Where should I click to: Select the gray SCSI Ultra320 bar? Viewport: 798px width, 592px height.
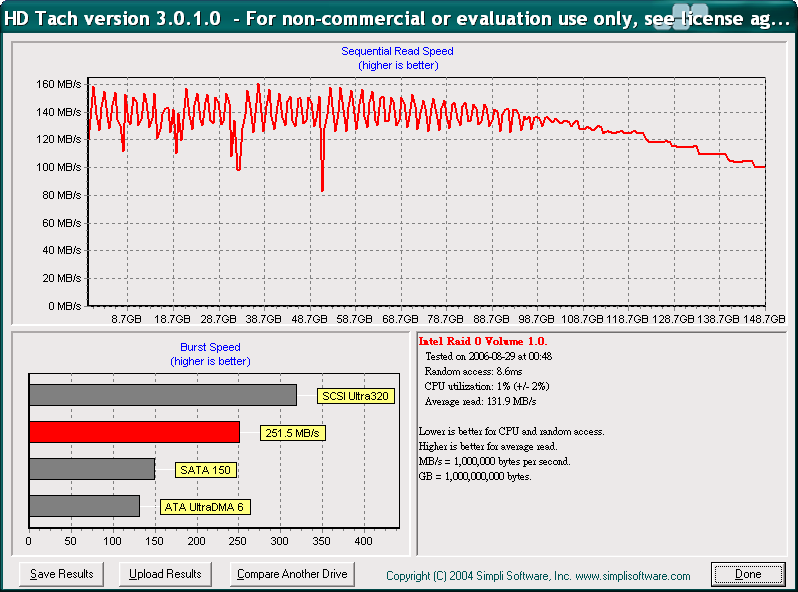point(162,395)
